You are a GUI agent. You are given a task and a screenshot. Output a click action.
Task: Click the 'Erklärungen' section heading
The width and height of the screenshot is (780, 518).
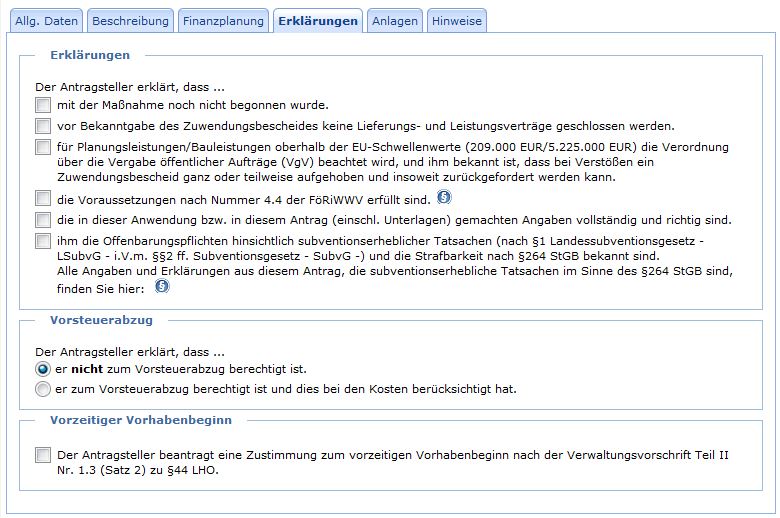point(90,55)
